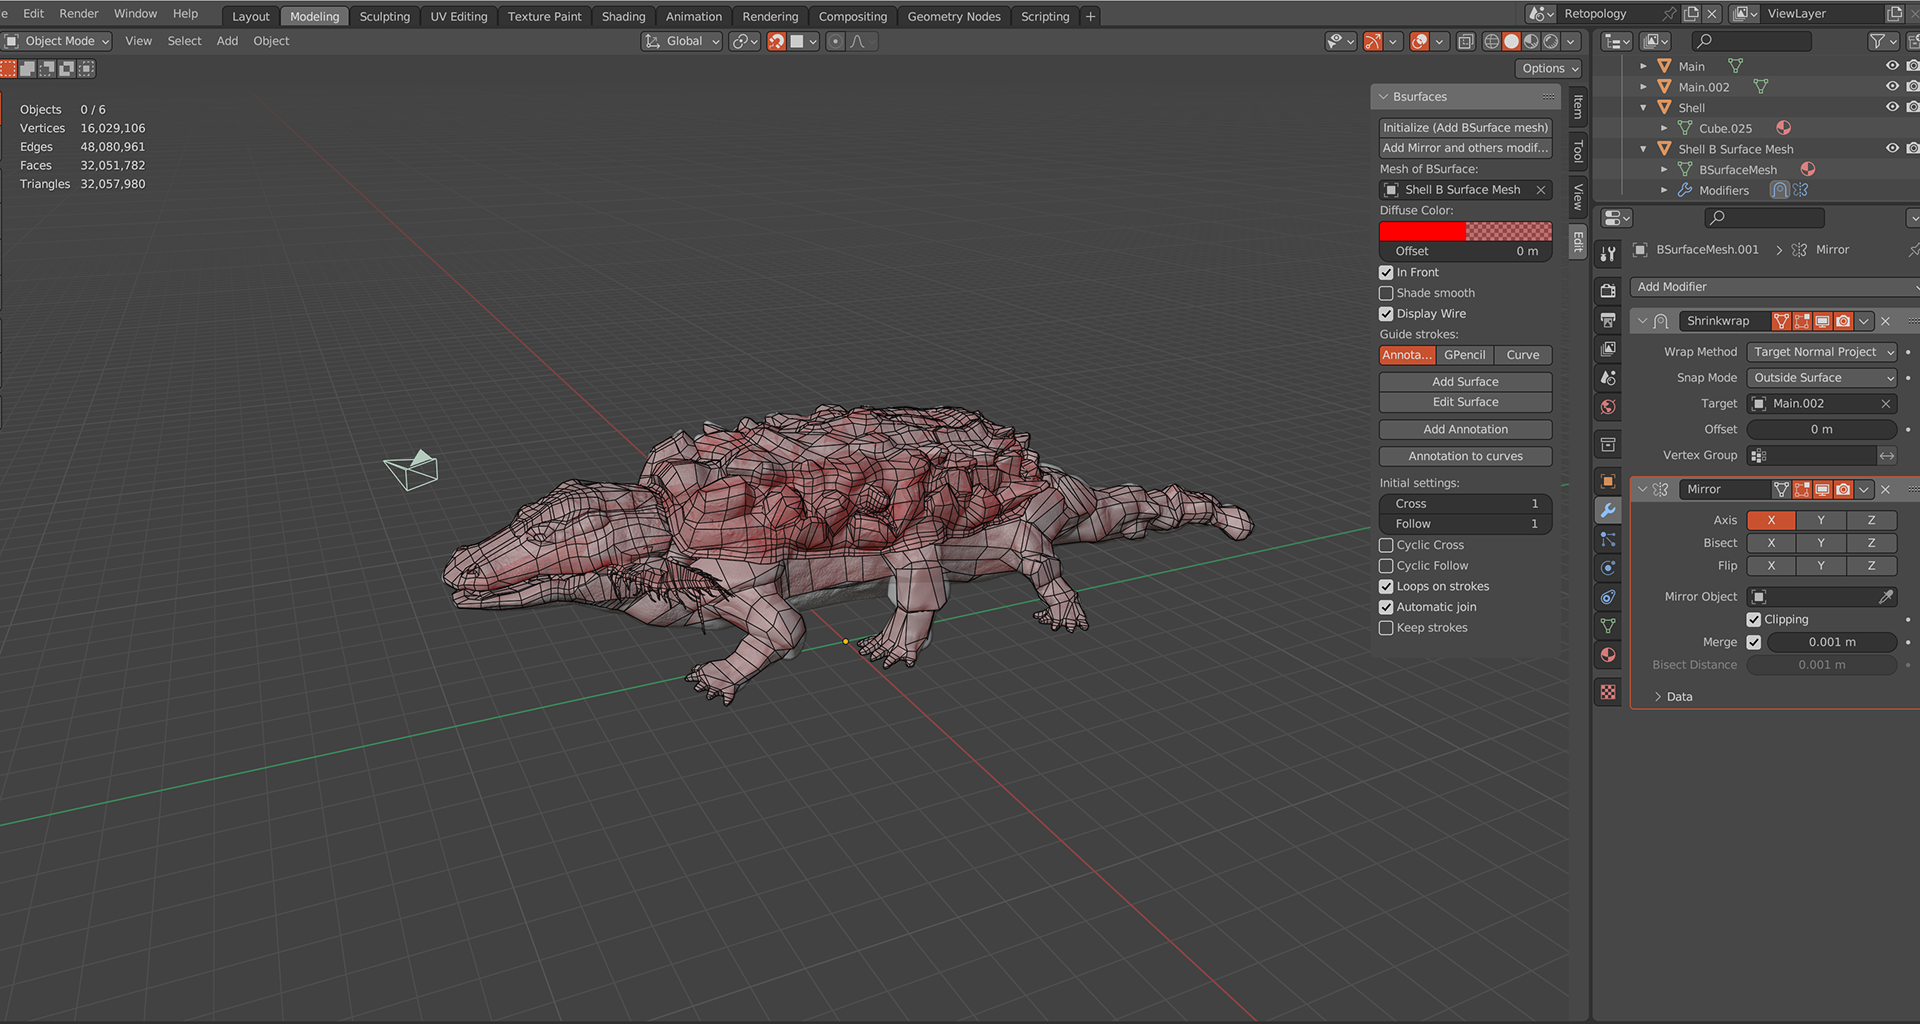Open the Physics properties tab icon
1920x1024 pixels.
(1608, 568)
